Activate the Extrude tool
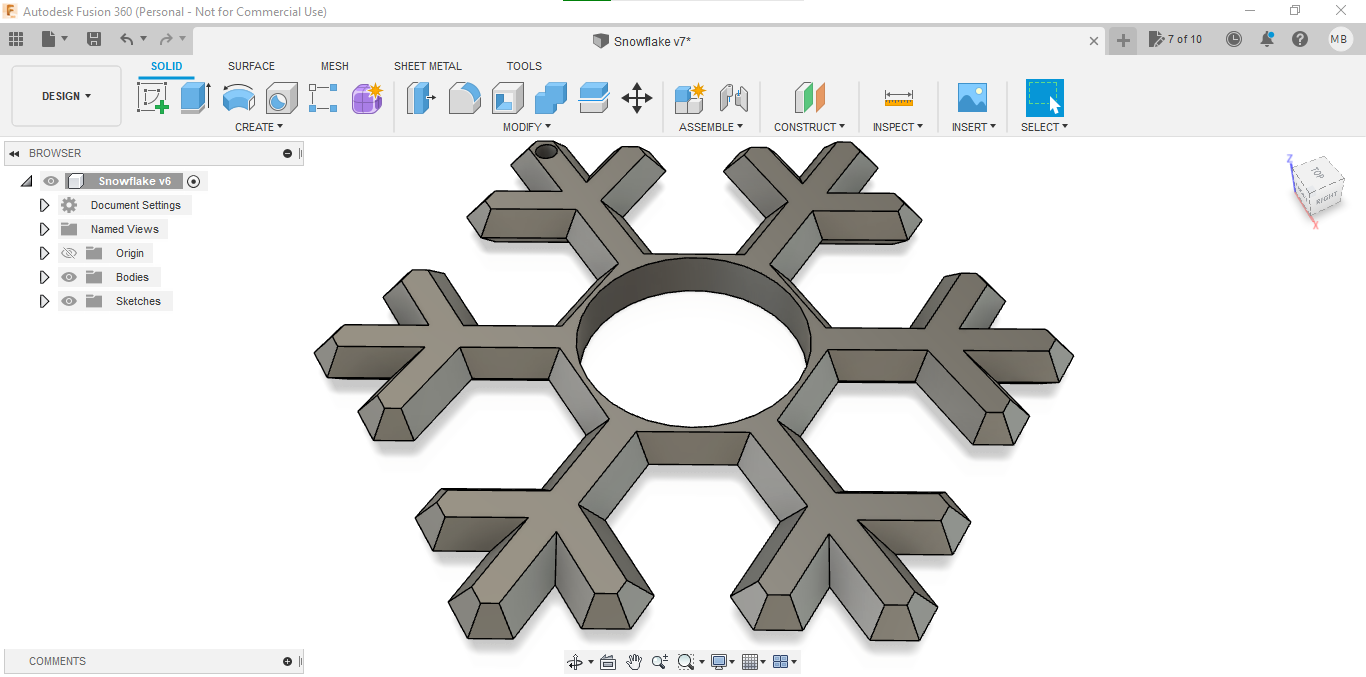 pos(193,98)
